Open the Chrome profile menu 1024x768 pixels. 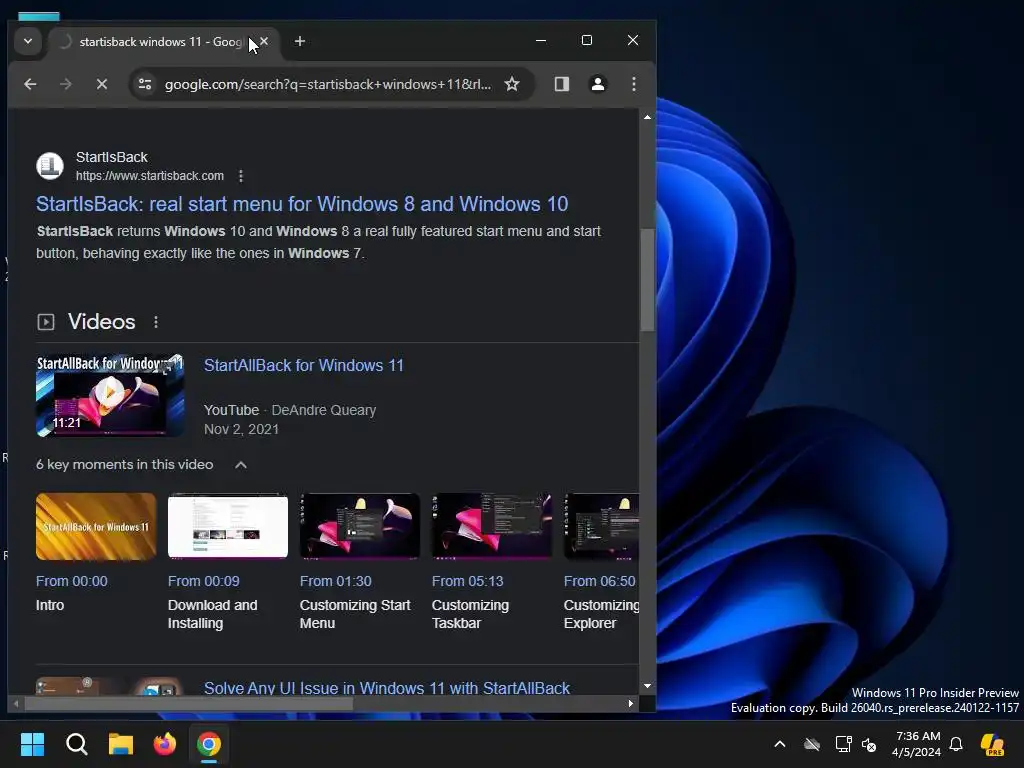[598, 84]
